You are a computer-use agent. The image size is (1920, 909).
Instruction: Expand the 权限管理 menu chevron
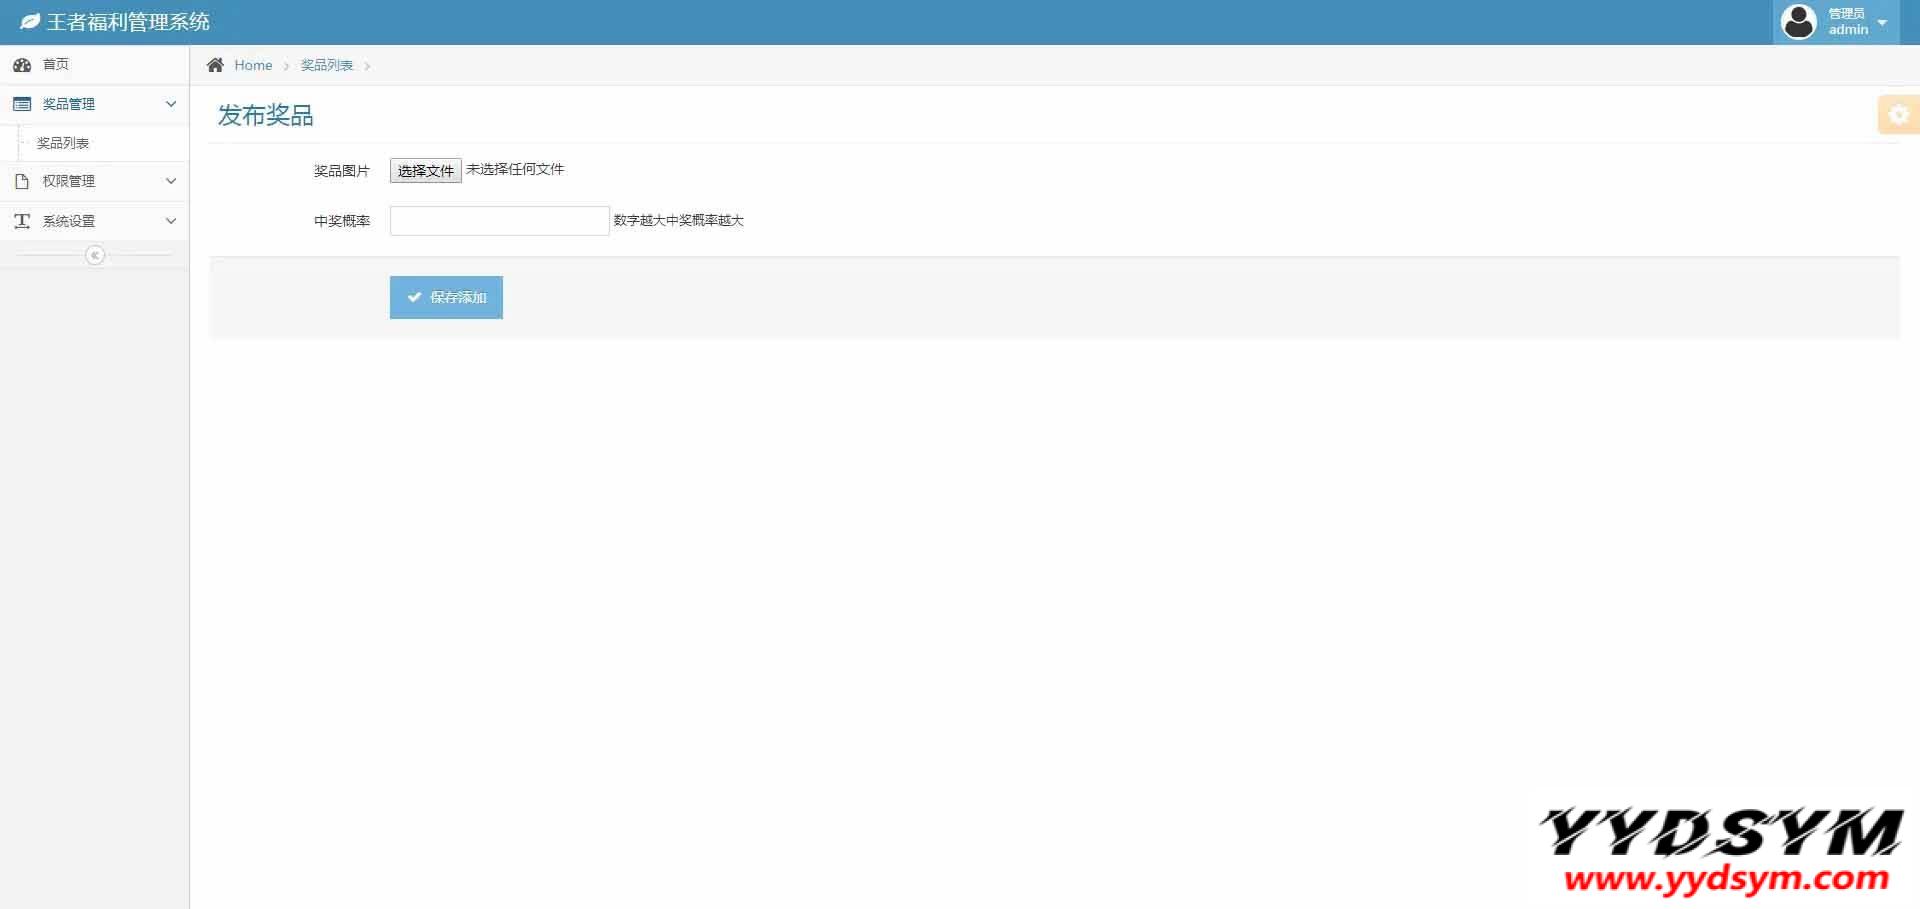[x=171, y=182]
